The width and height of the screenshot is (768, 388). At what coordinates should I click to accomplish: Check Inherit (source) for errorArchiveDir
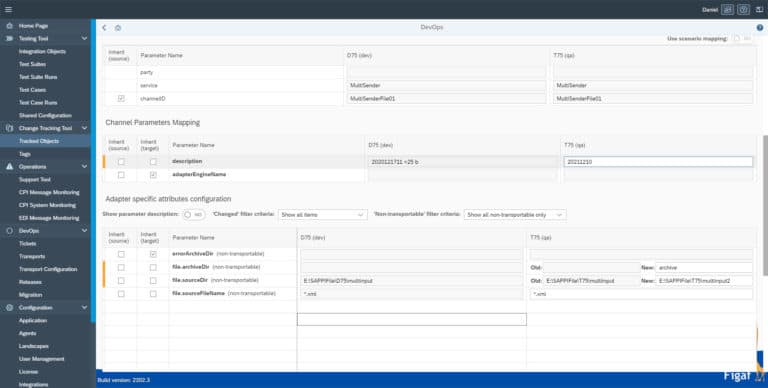coord(121,254)
